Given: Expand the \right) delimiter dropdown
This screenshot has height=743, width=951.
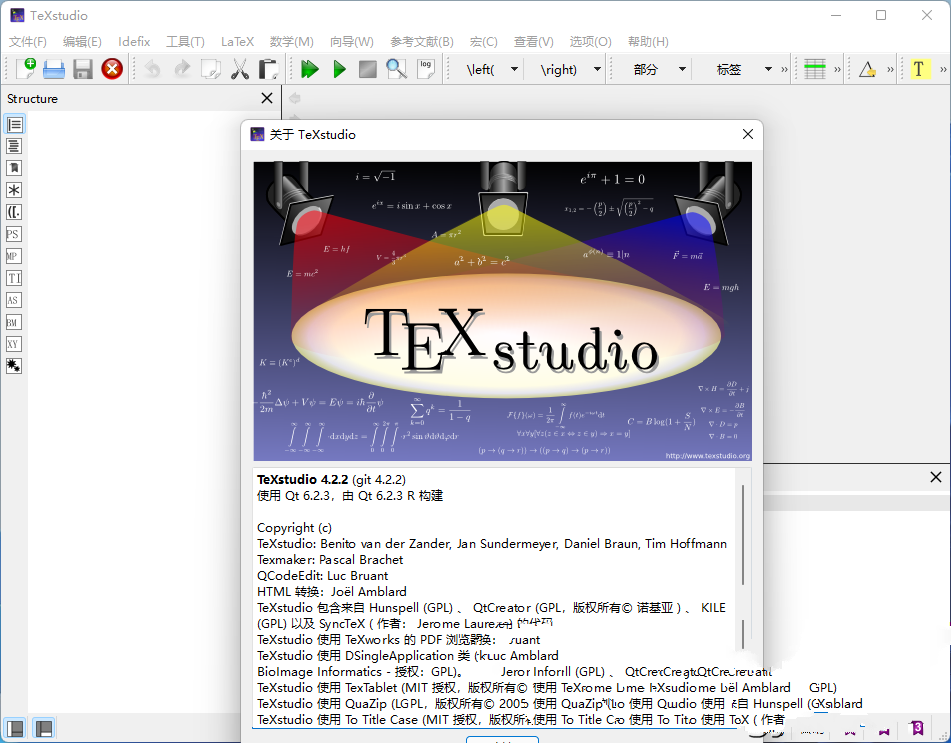Looking at the screenshot, I should coord(597,69).
